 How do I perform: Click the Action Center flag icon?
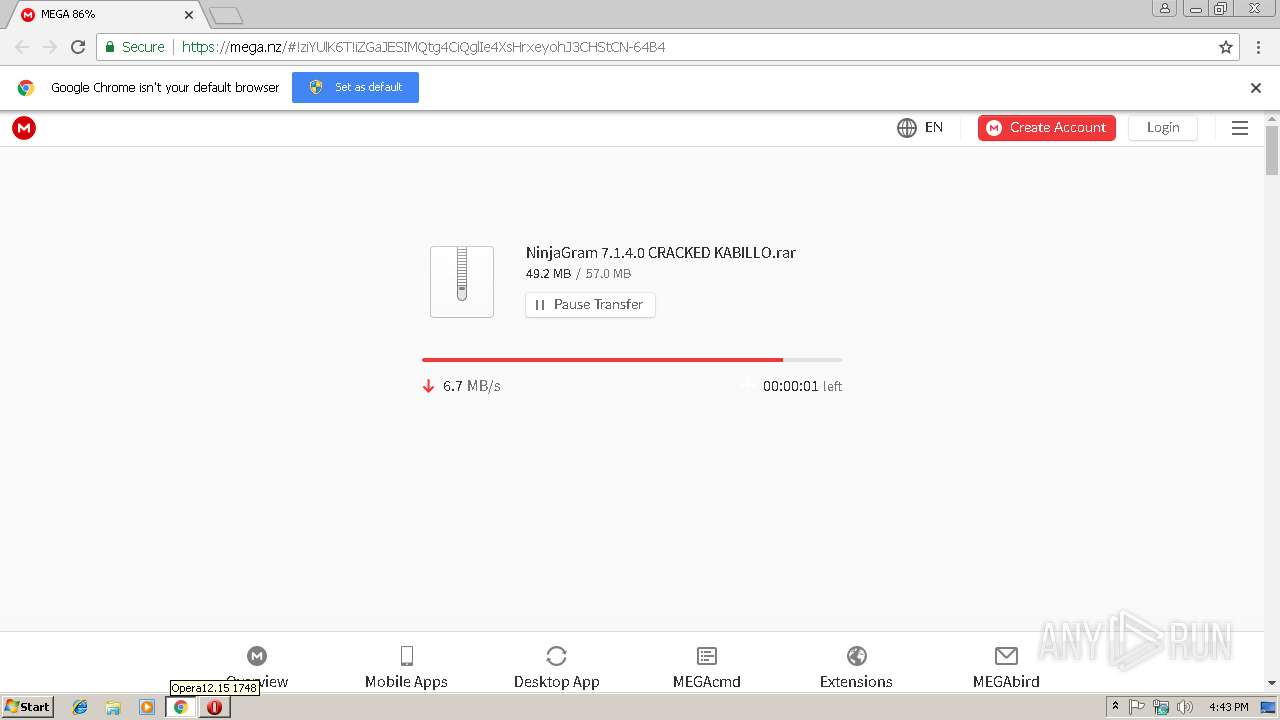(1137, 707)
